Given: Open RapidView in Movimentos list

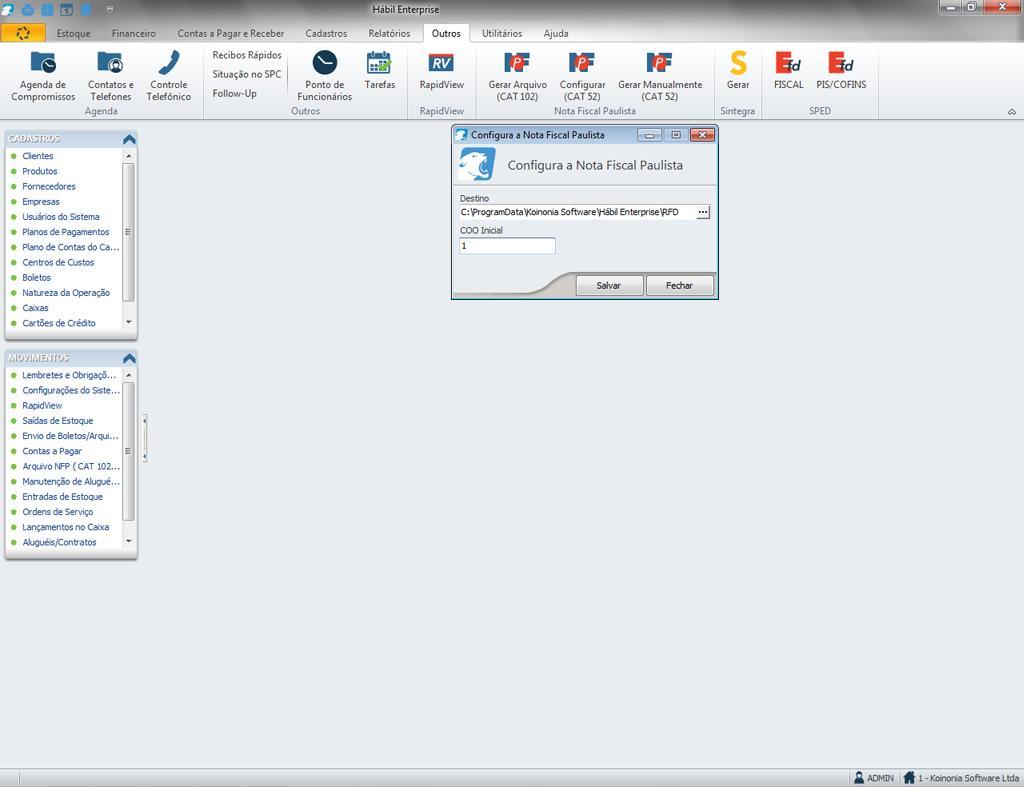Looking at the screenshot, I should tap(42, 406).
